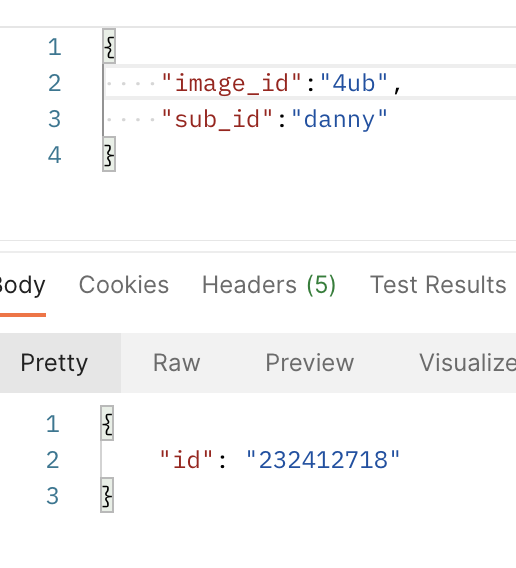This screenshot has height=568, width=516.
Task: Click the response opening brace on line 1
Action: tap(107, 423)
